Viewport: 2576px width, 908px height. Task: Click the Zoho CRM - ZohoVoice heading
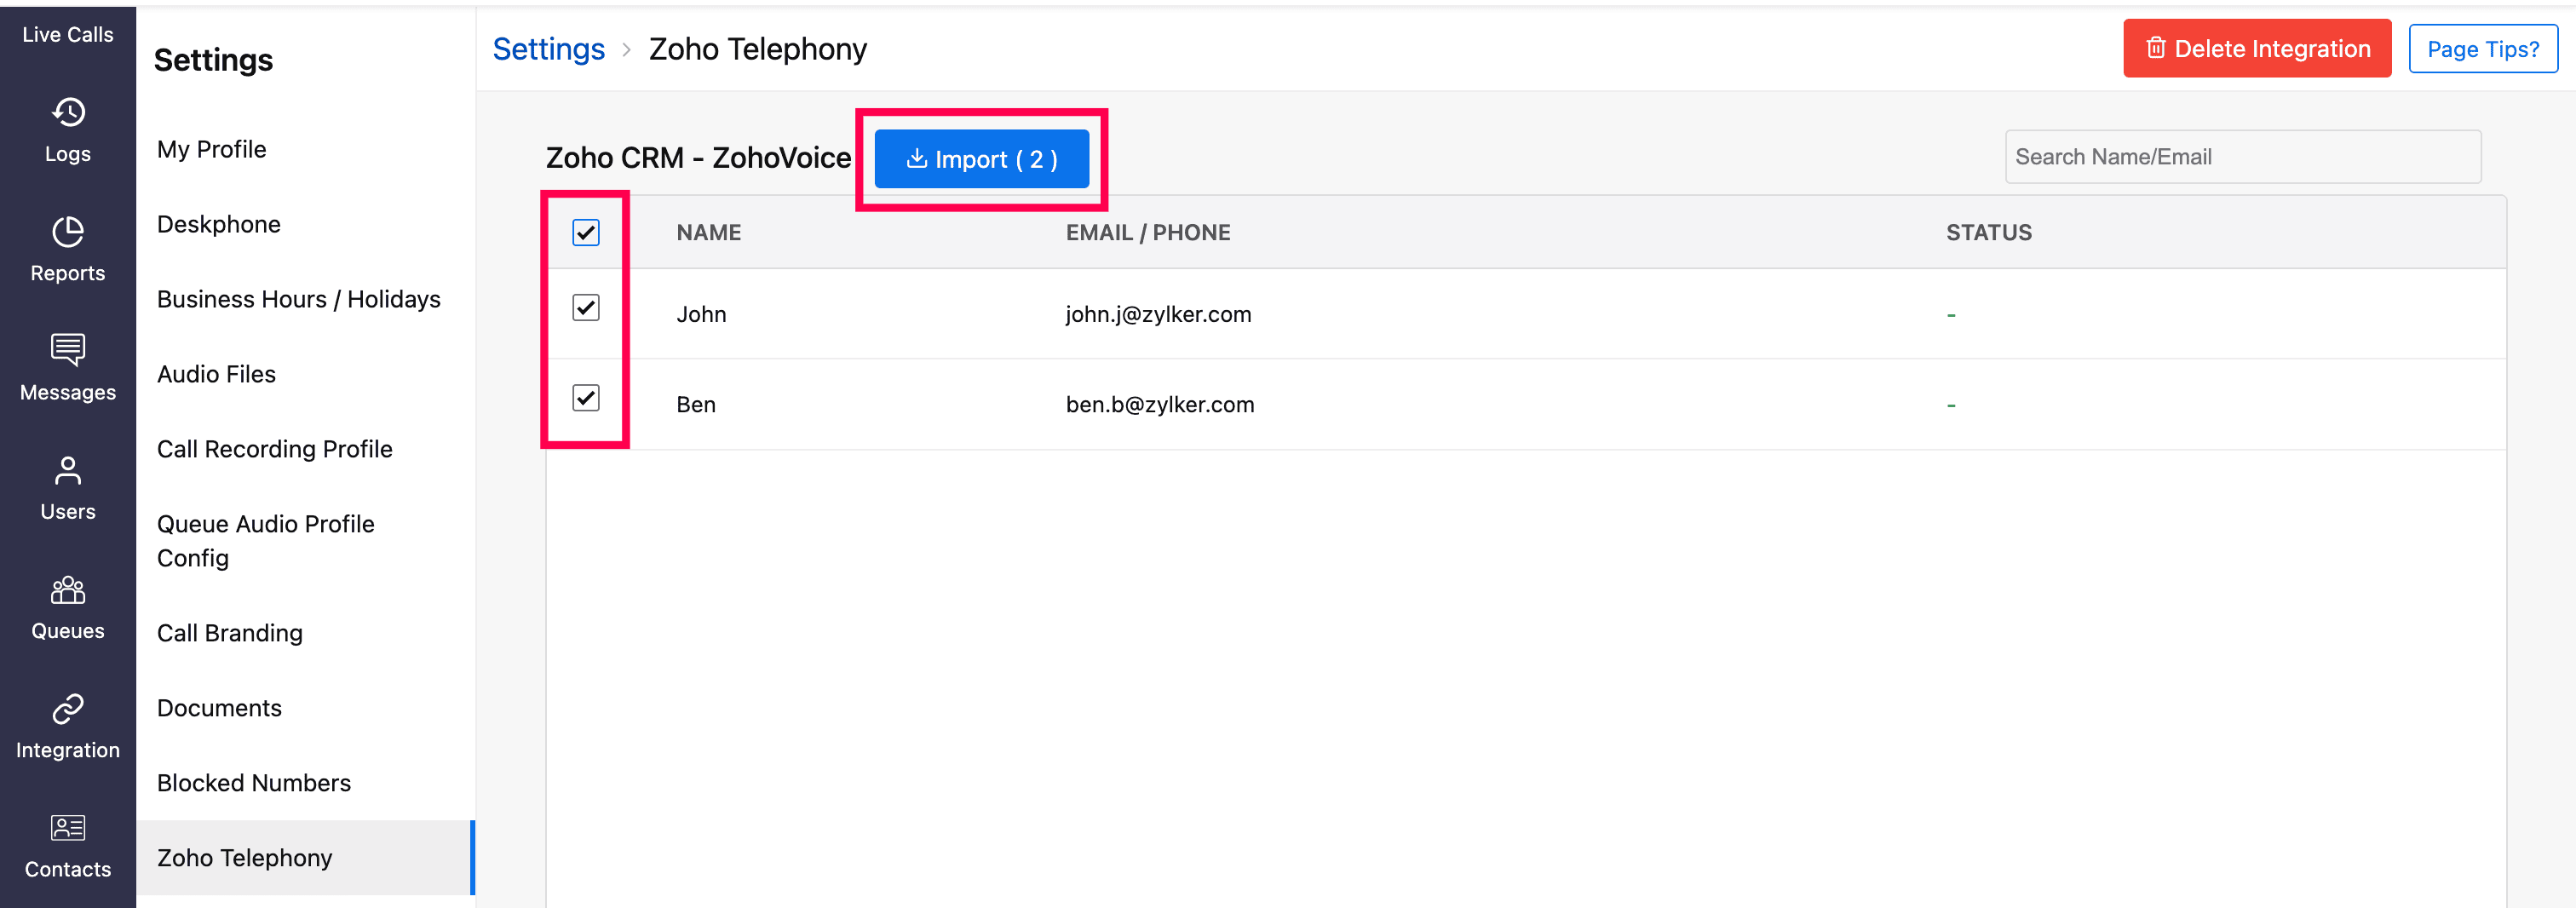pyautogui.click(x=699, y=158)
